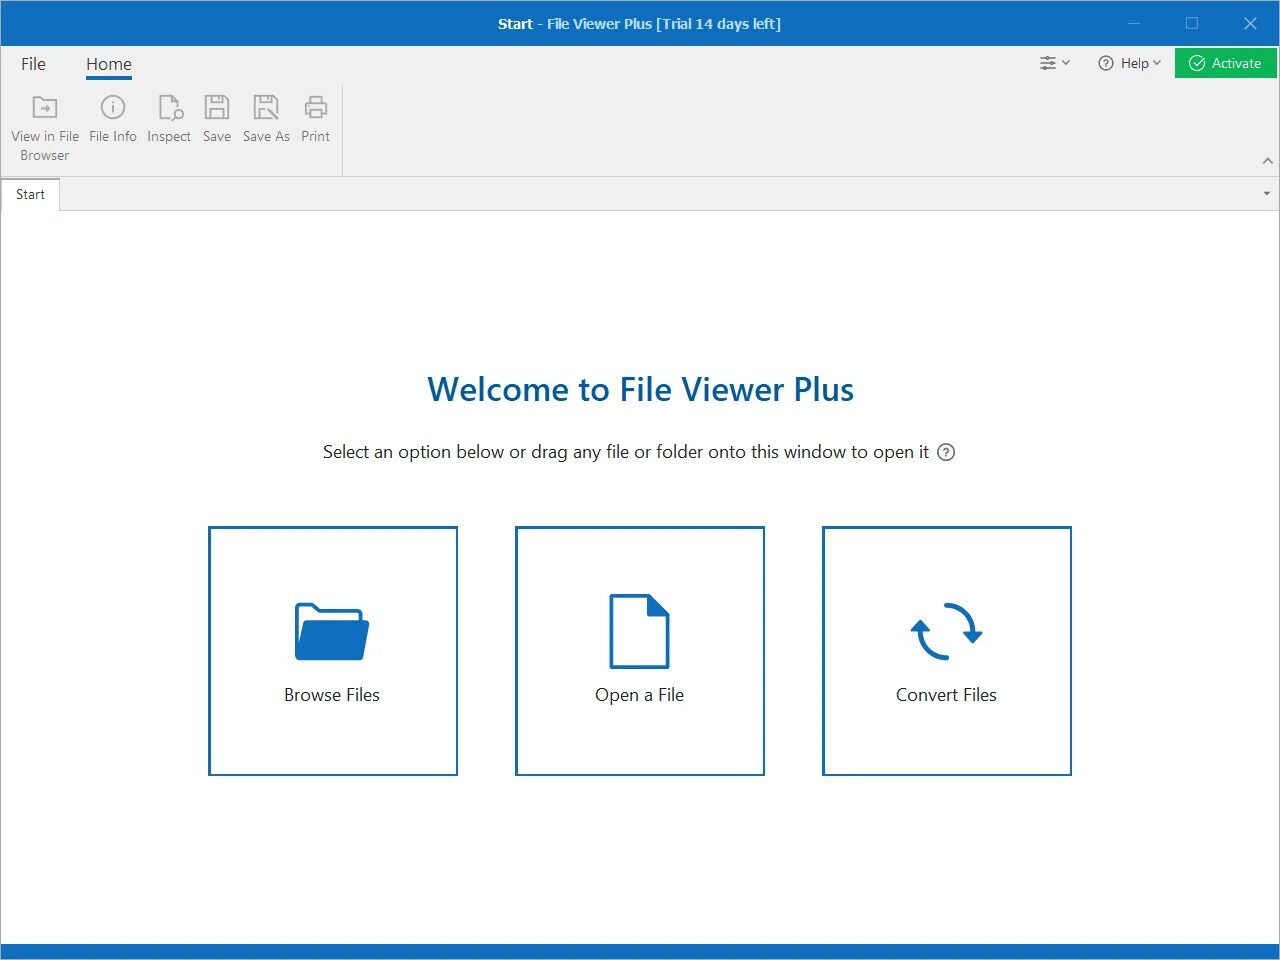
Task: Click the Browse Files folder icon
Action: click(332, 630)
